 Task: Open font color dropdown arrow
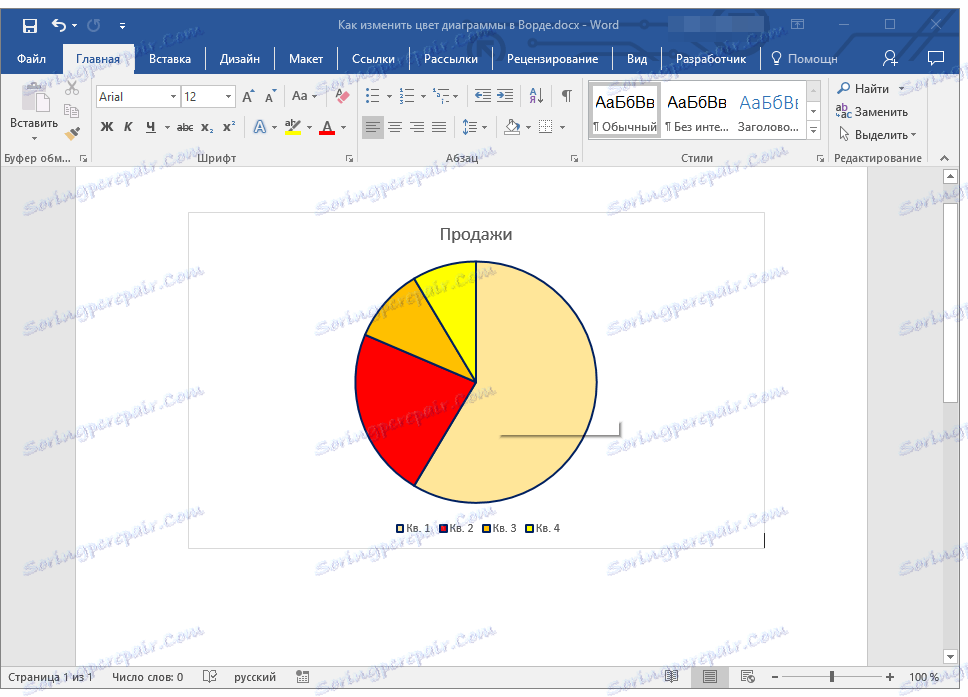[x=343, y=128]
